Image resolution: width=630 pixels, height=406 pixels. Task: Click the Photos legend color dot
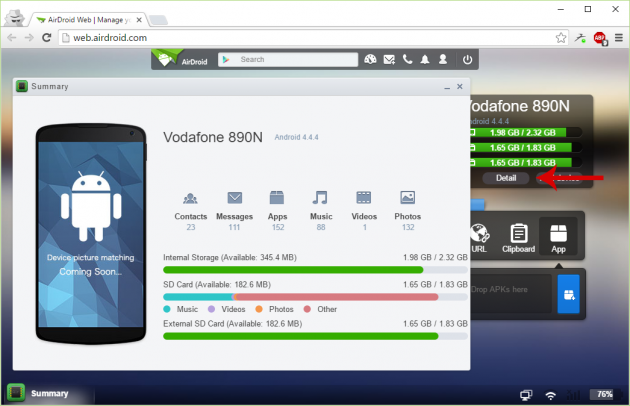tap(259, 309)
